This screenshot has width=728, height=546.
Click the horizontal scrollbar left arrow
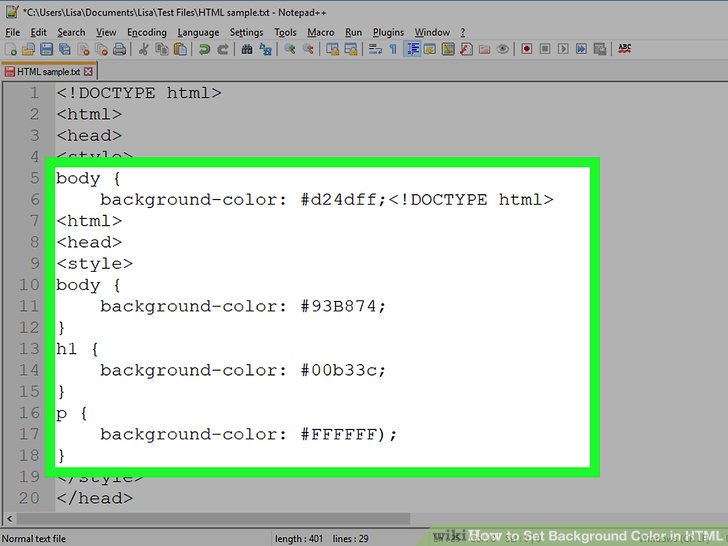9,518
